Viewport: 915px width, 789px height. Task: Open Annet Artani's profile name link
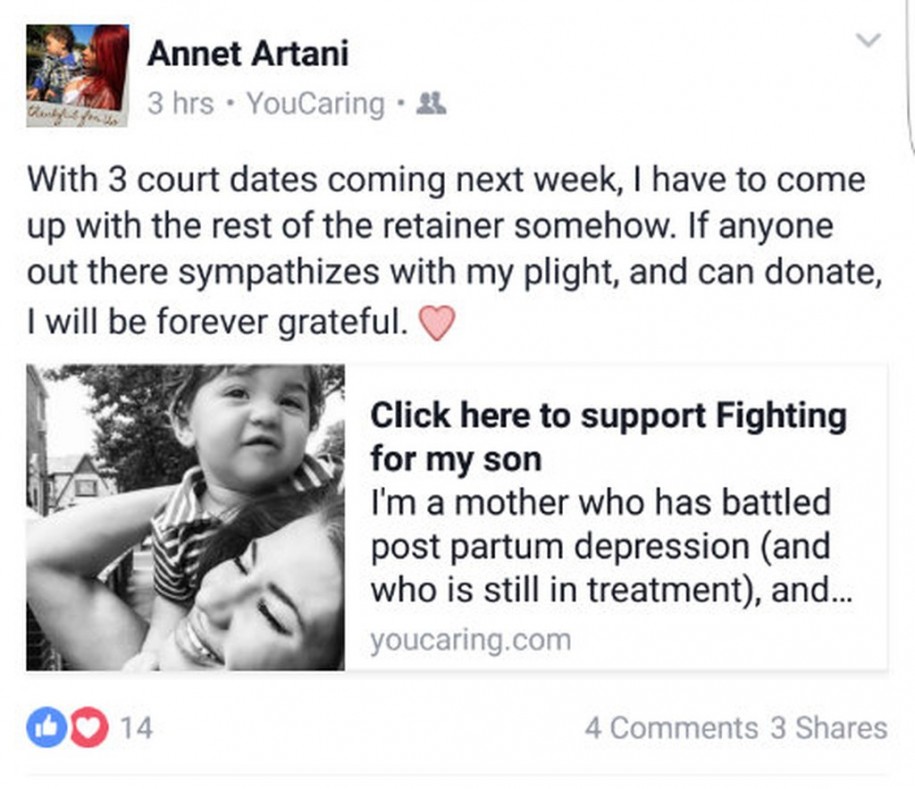coord(248,54)
